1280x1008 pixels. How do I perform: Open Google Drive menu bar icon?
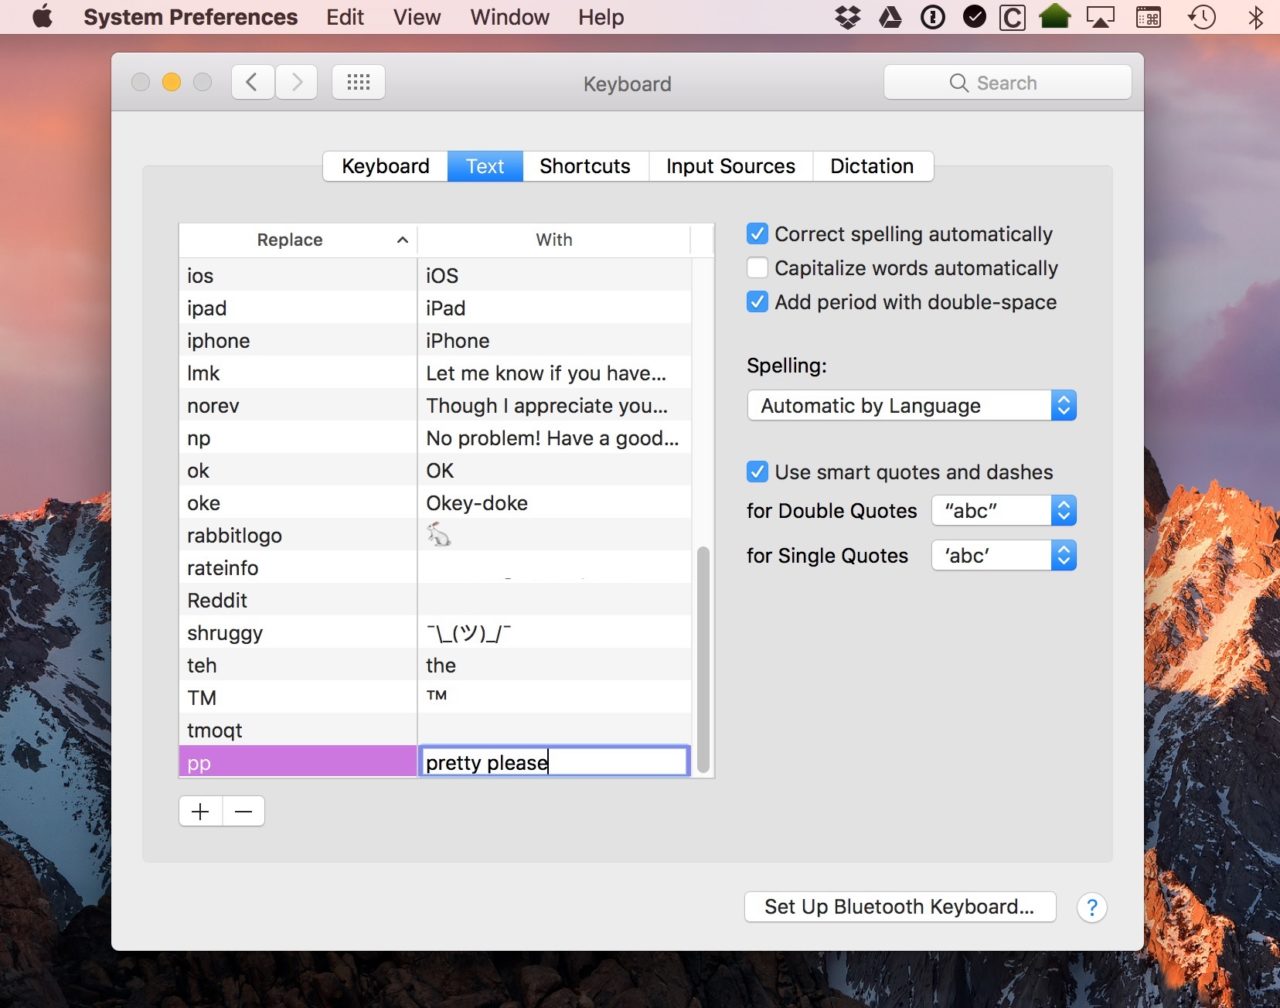coord(890,17)
